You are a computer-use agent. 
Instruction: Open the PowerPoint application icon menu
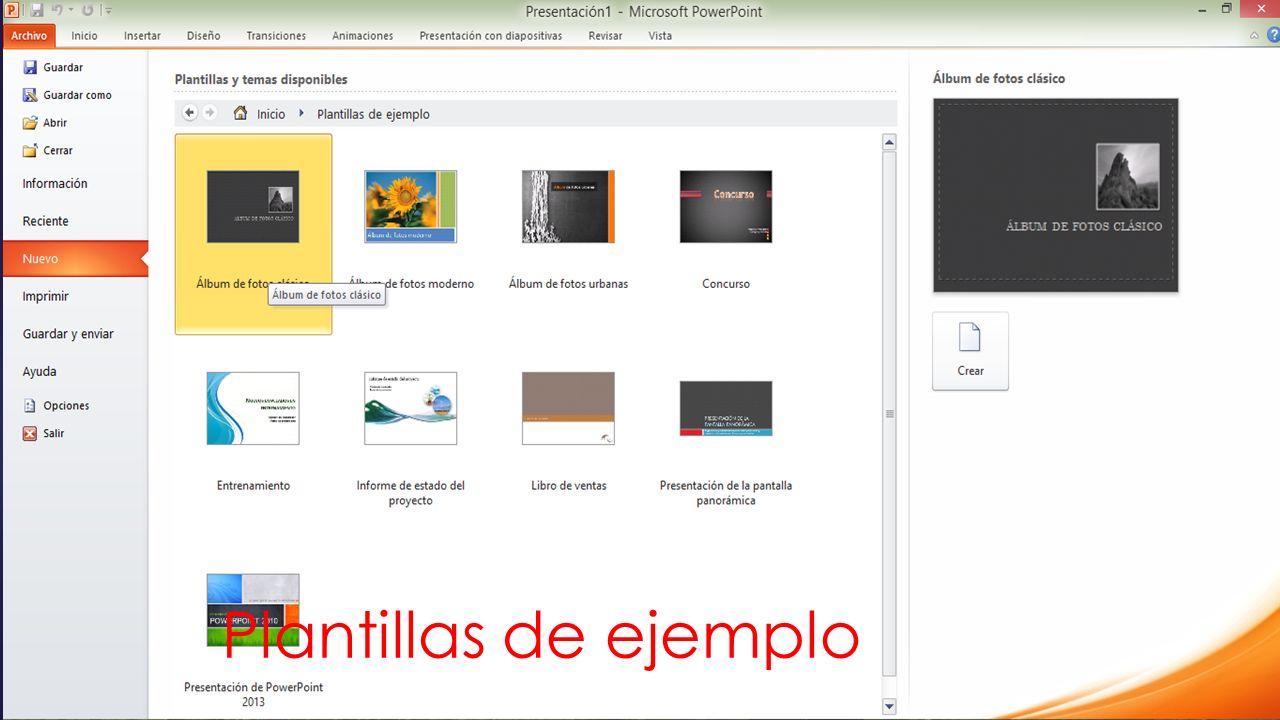[12, 10]
